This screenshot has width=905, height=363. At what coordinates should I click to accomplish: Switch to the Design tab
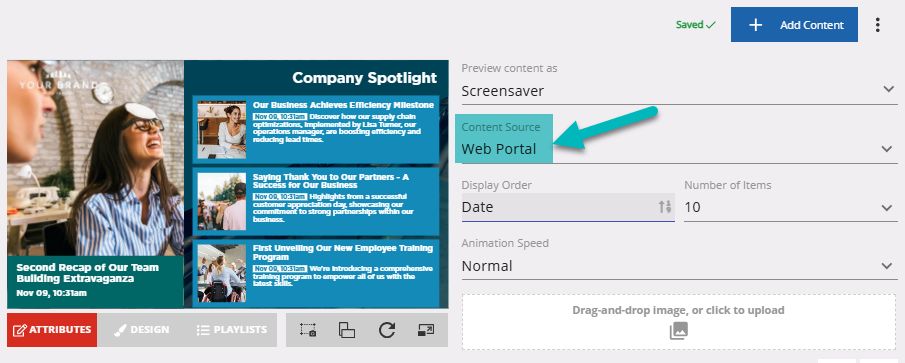[x=142, y=330]
